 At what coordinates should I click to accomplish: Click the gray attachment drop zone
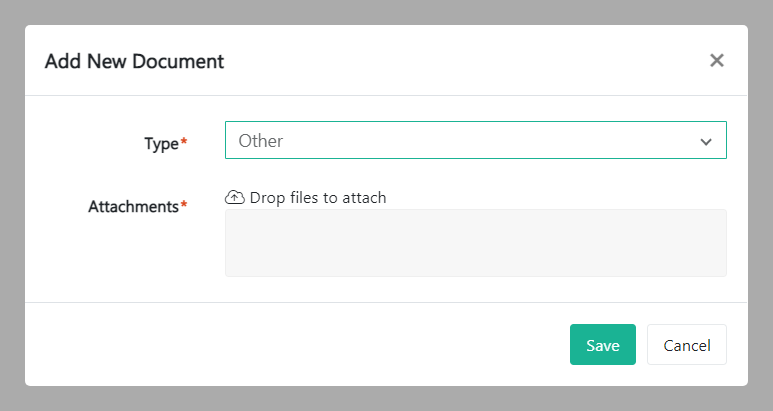click(475, 243)
